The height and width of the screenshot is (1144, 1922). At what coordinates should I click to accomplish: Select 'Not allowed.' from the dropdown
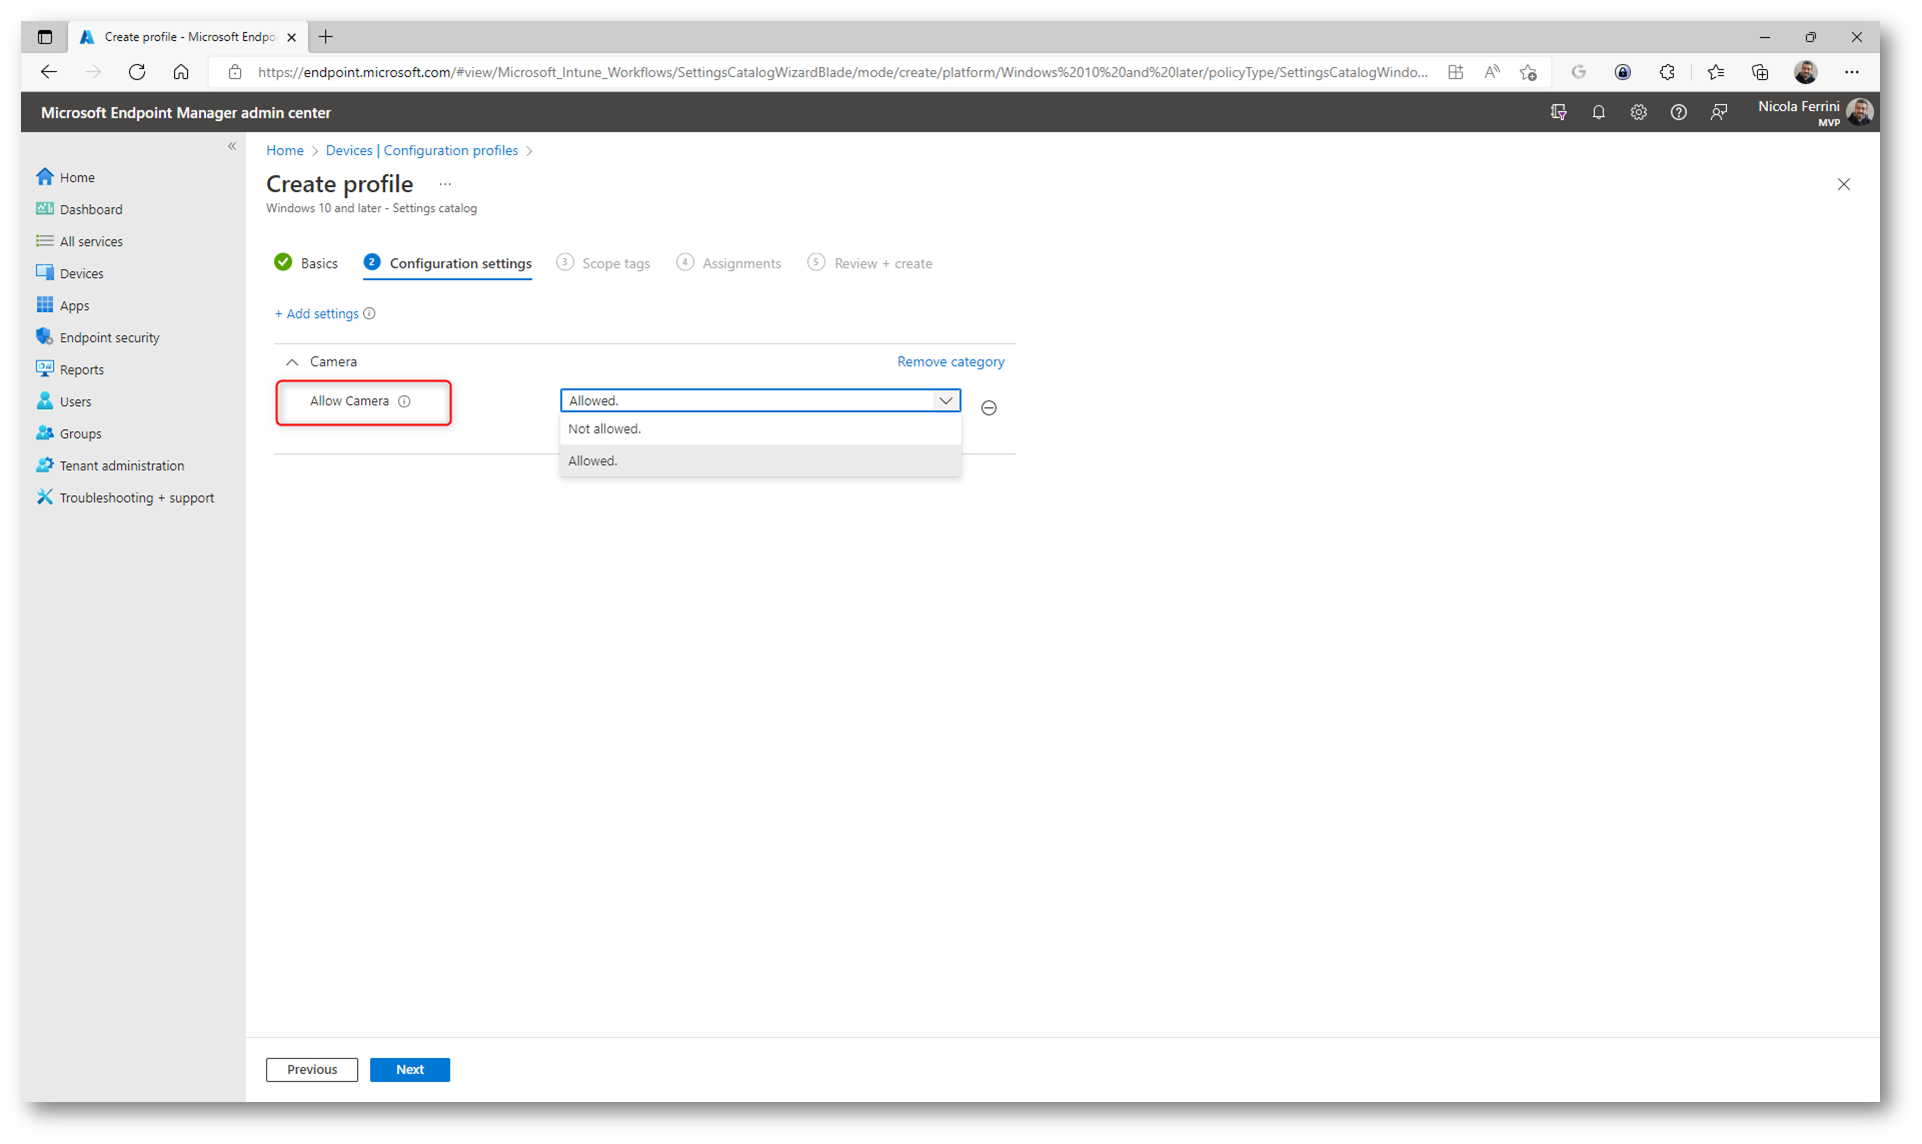click(x=760, y=429)
